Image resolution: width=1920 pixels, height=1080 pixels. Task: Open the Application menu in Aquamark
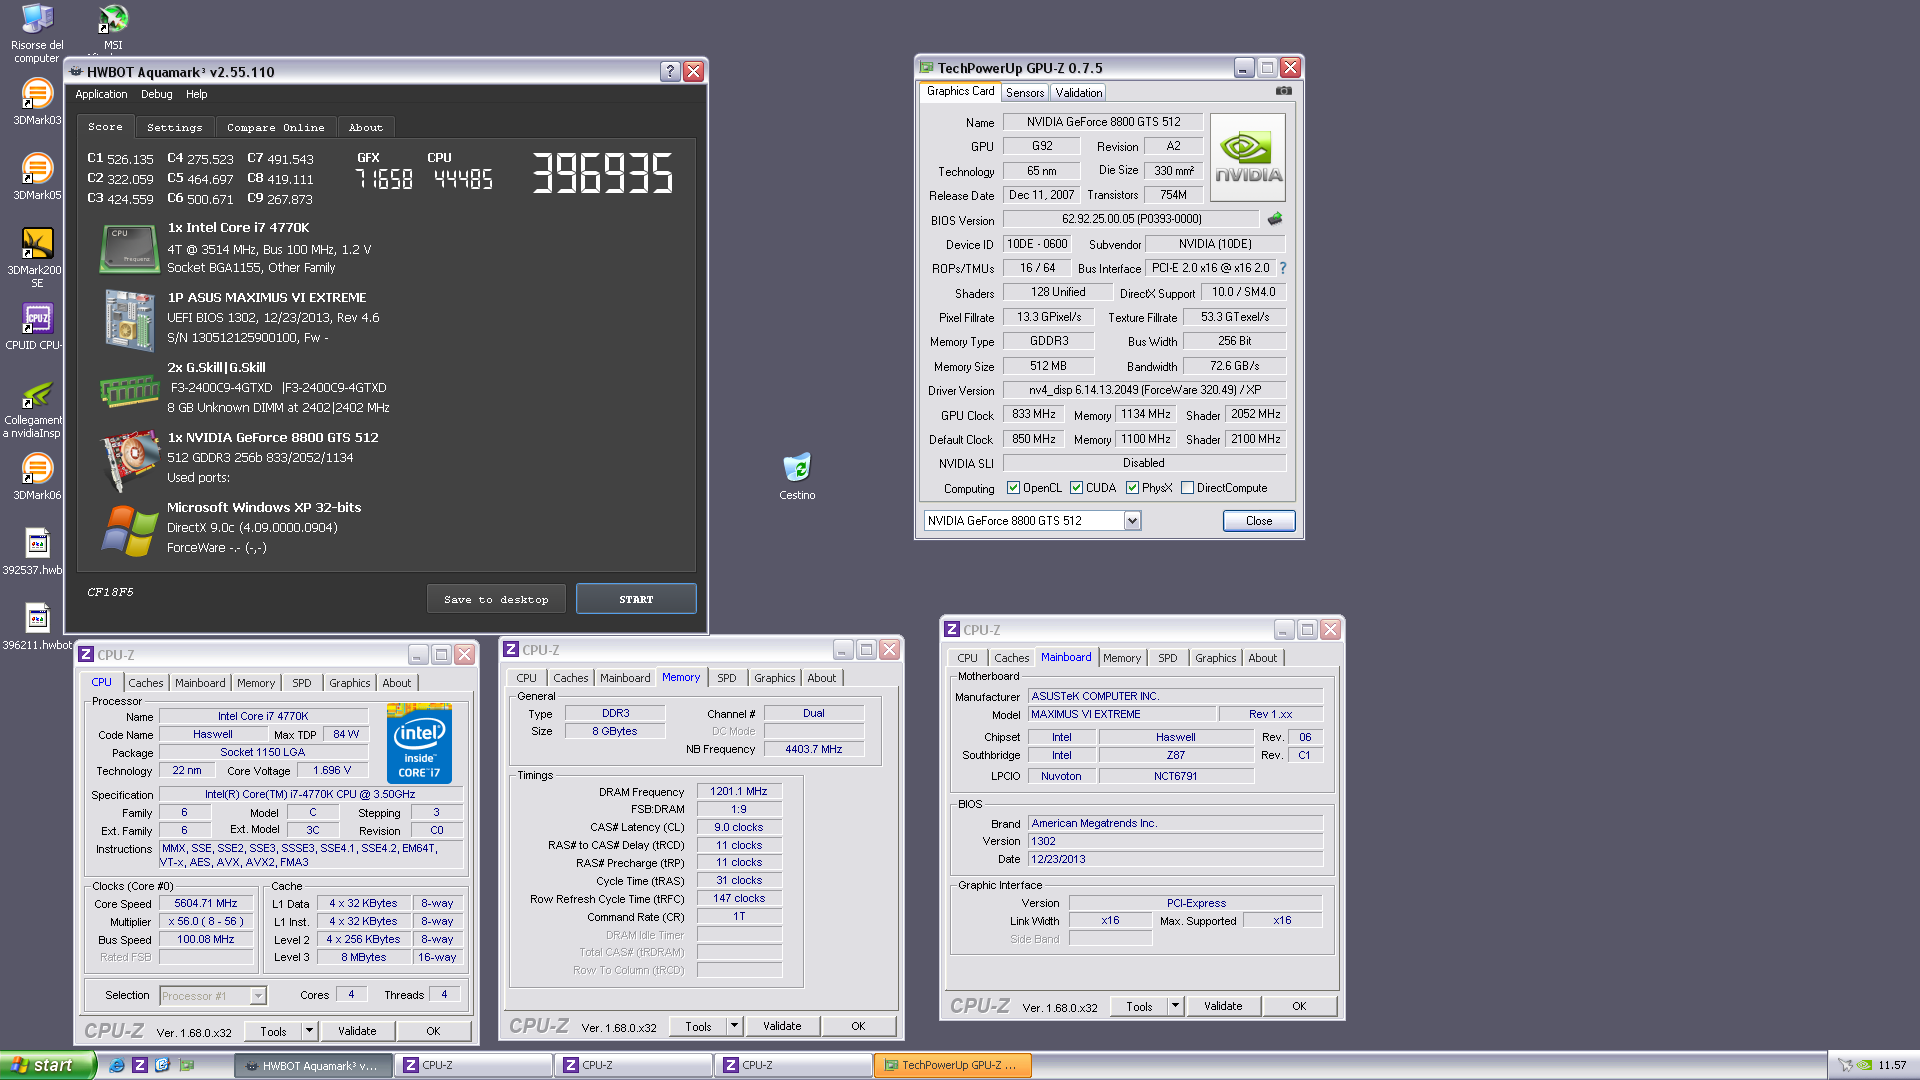101,94
